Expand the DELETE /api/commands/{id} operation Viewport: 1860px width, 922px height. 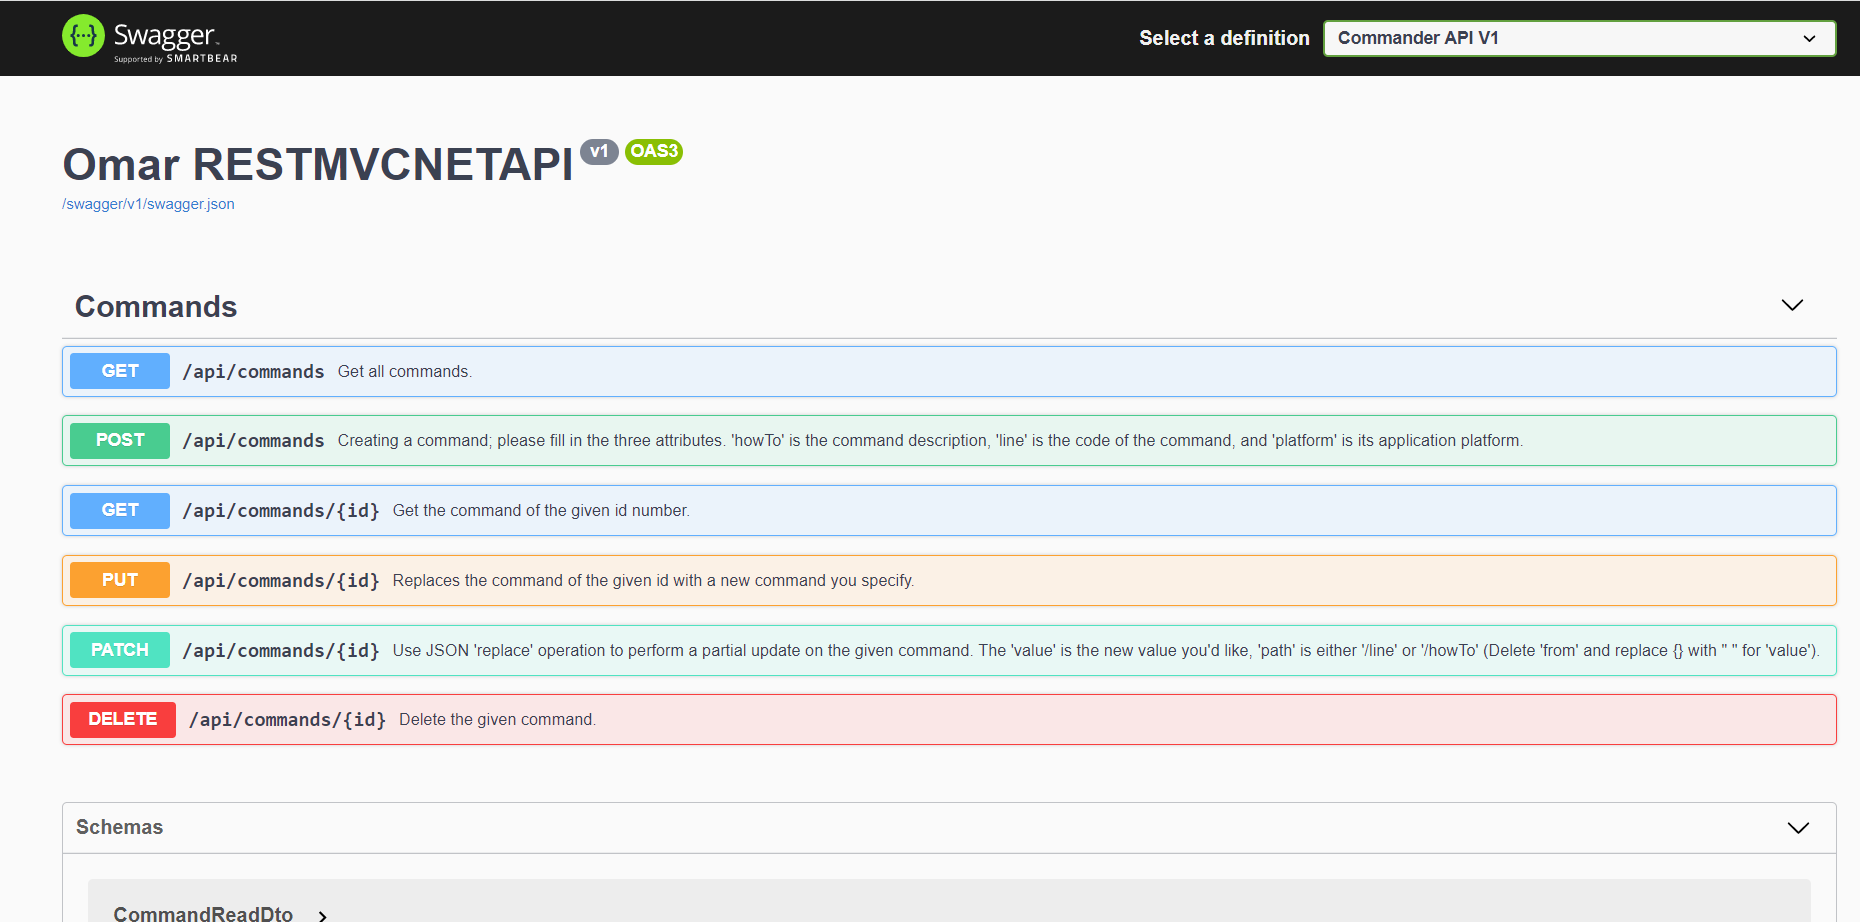coord(949,720)
